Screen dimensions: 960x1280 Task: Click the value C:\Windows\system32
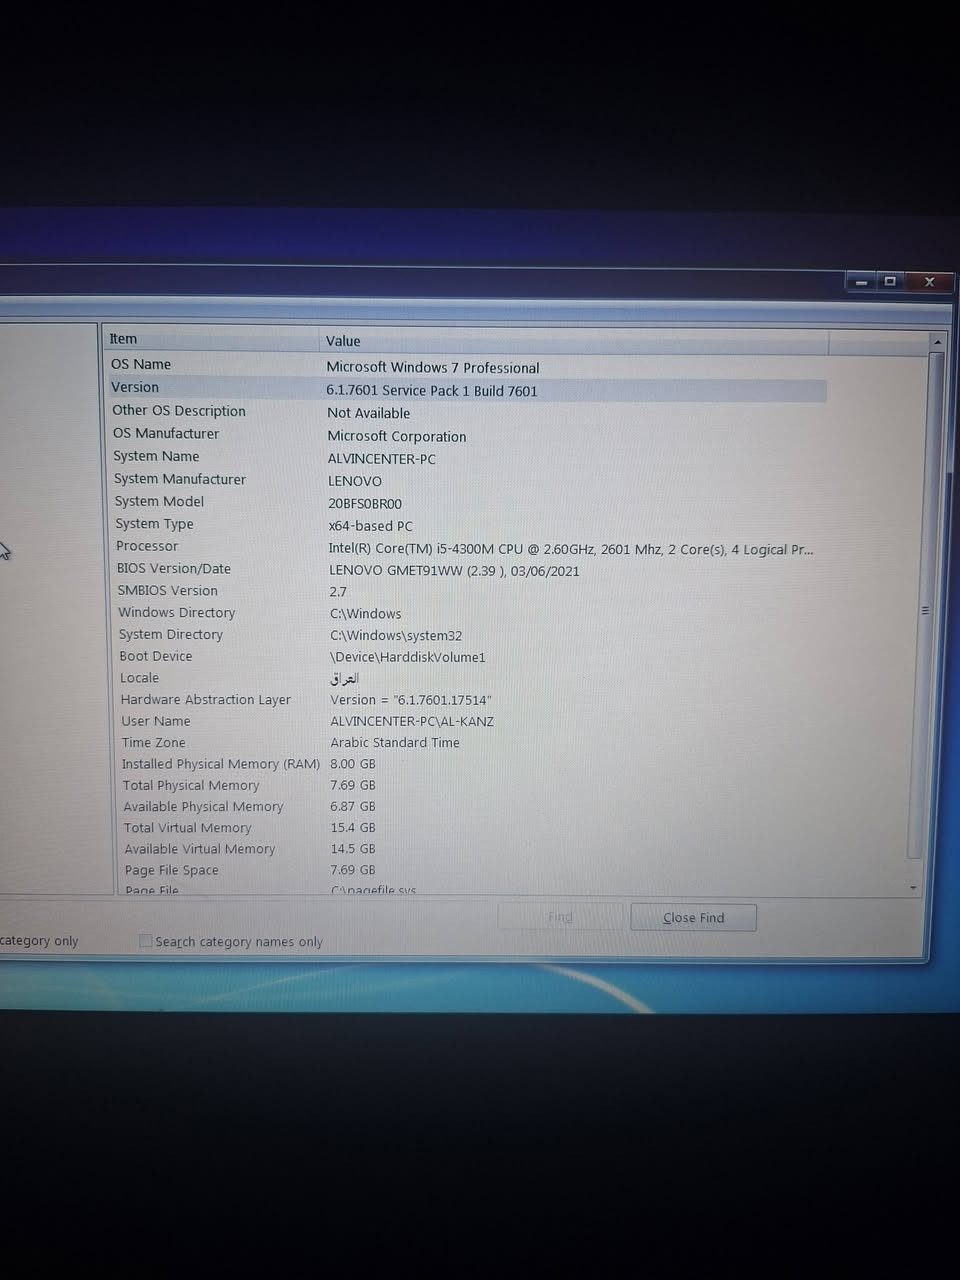pyautogui.click(x=396, y=635)
